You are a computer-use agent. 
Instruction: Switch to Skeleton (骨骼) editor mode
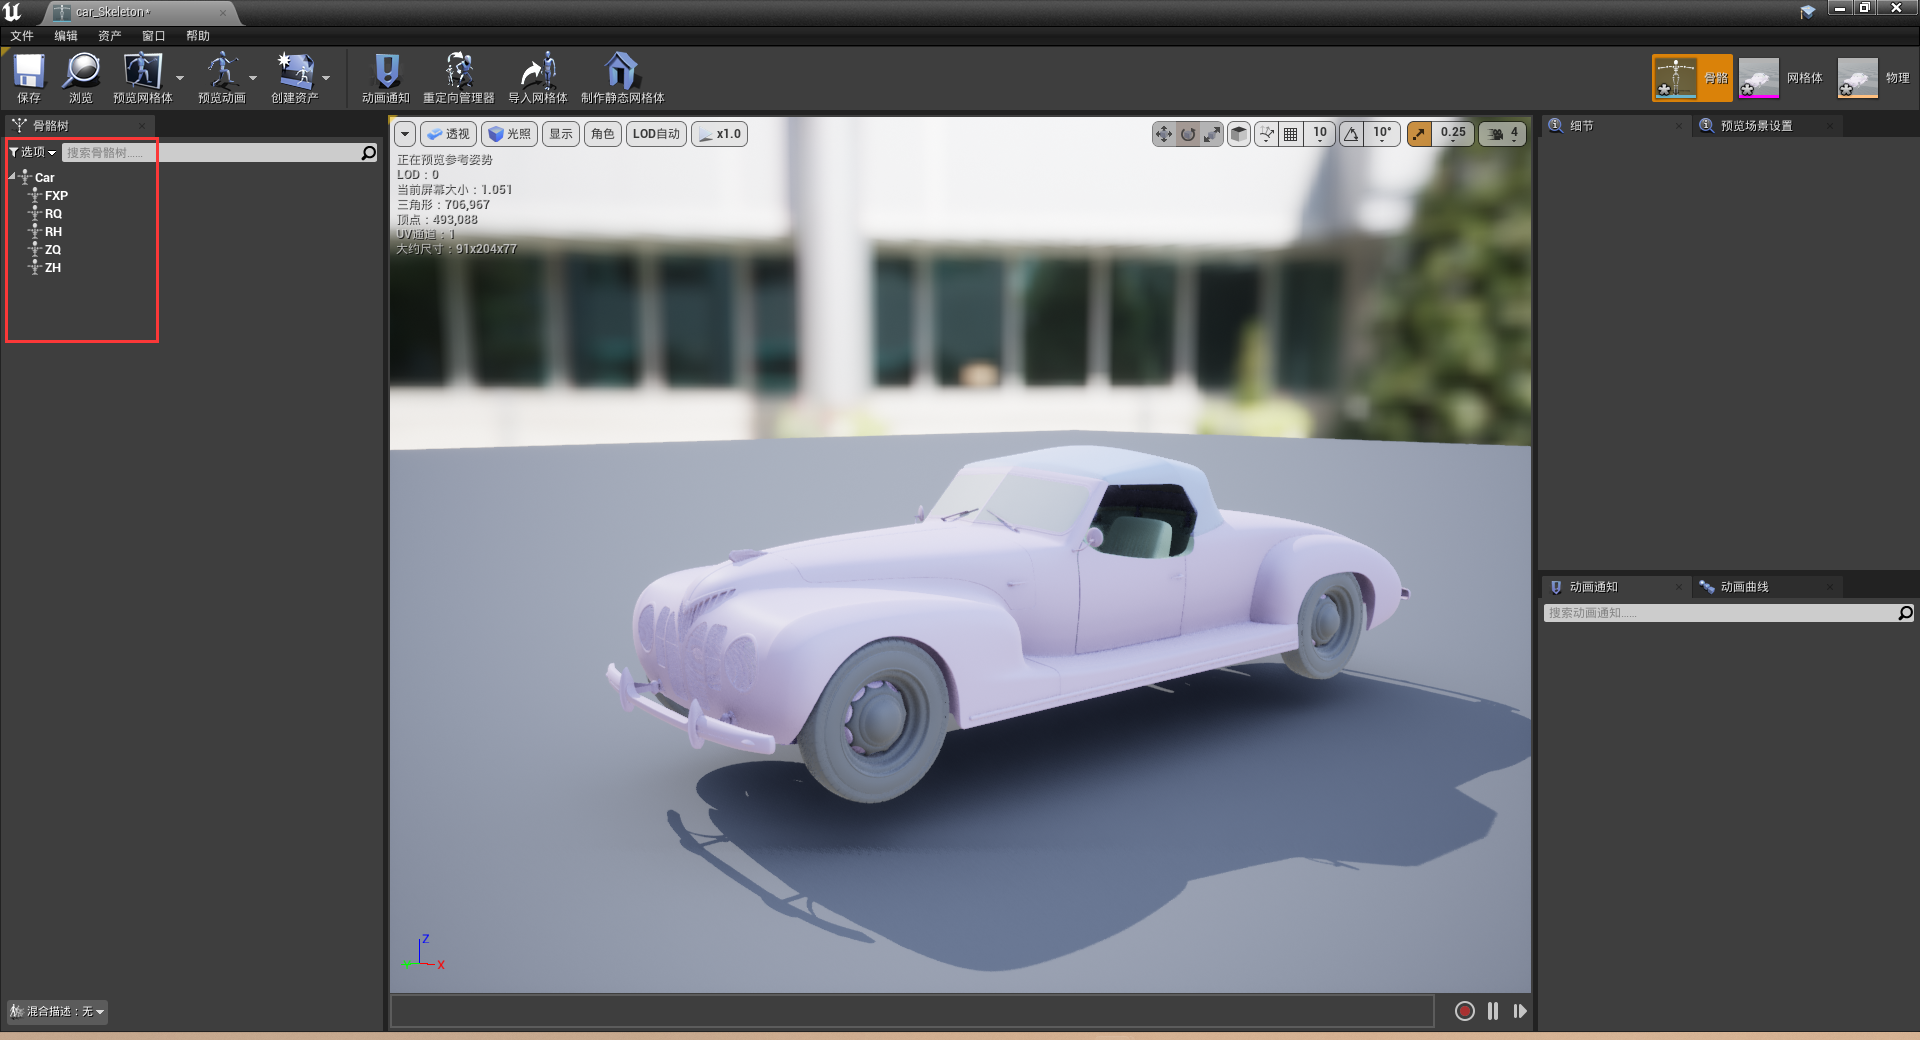coord(1692,78)
